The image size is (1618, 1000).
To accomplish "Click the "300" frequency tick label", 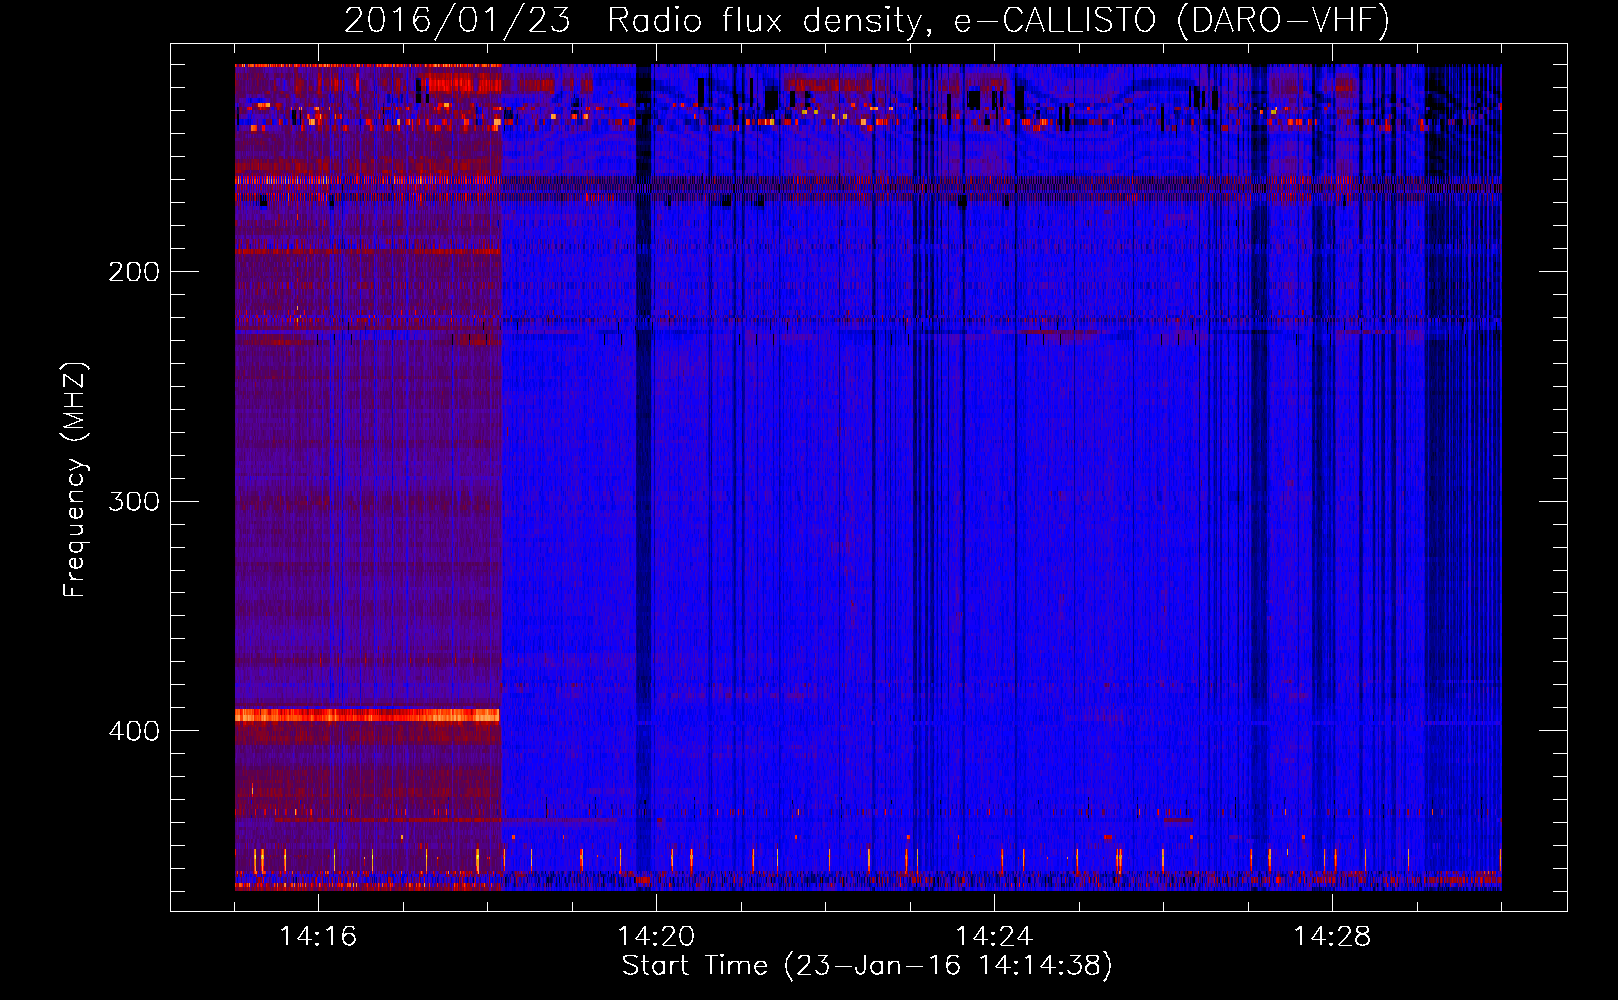I will click(134, 501).
